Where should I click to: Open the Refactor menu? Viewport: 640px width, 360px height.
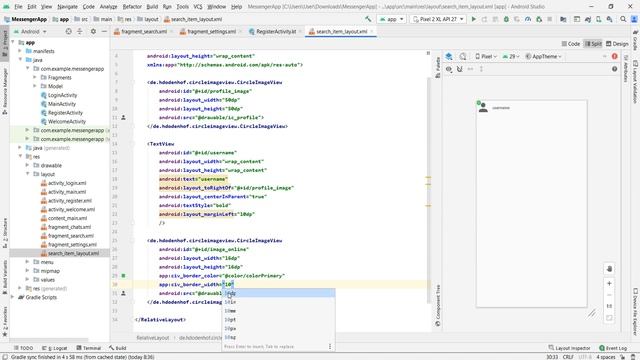(x=132, y=7)
